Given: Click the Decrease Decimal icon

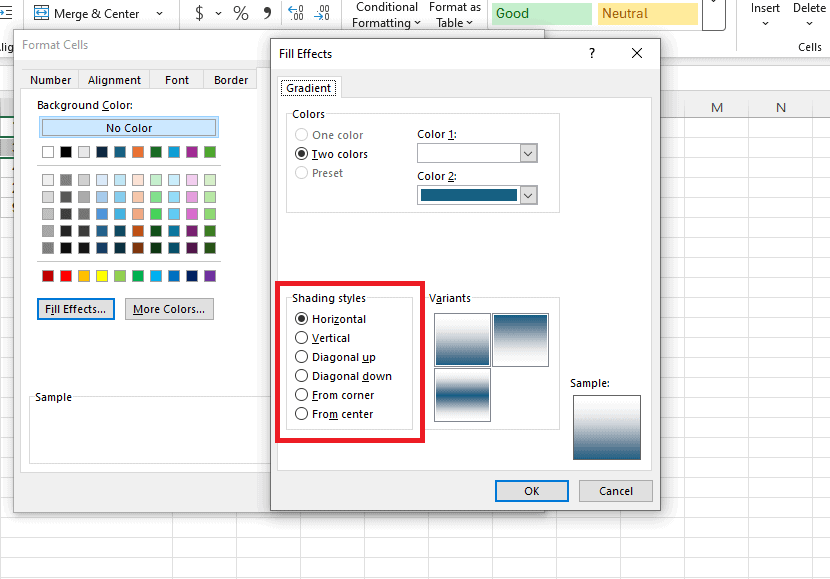Looking at the screenshot, I should [x=322, y=13].
